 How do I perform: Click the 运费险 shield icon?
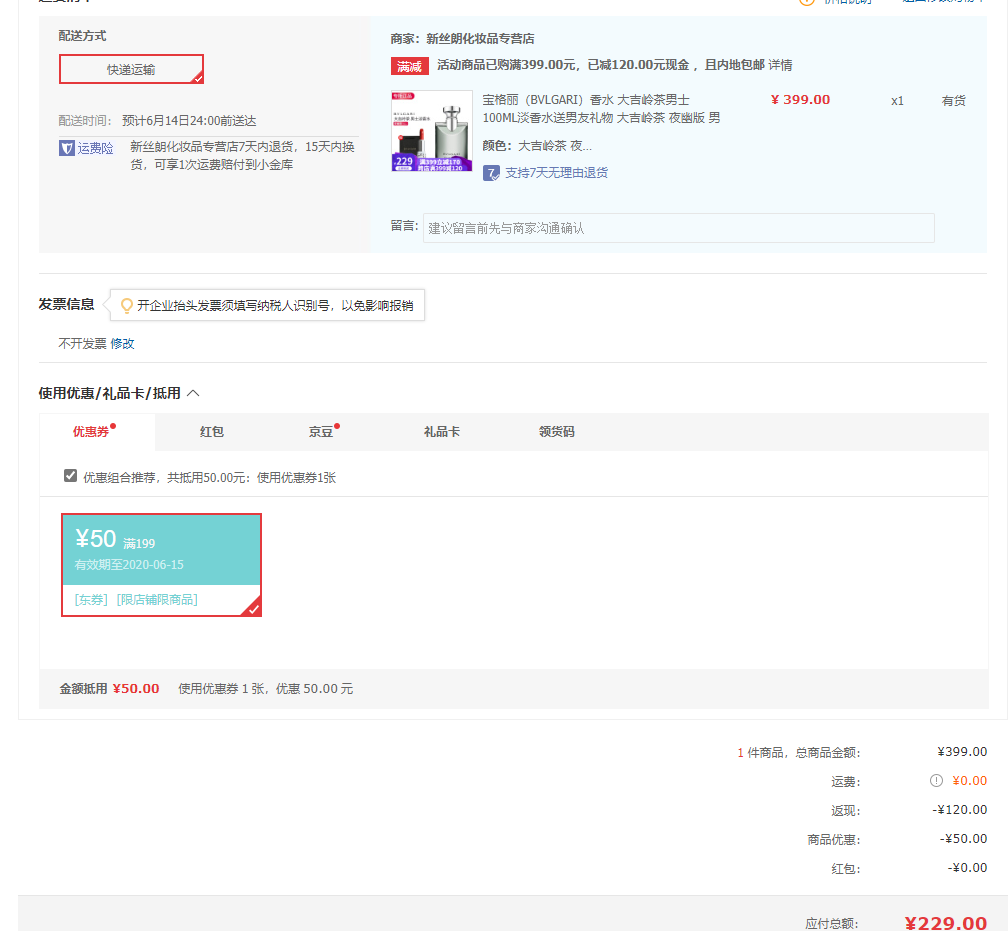pos(67,149)
